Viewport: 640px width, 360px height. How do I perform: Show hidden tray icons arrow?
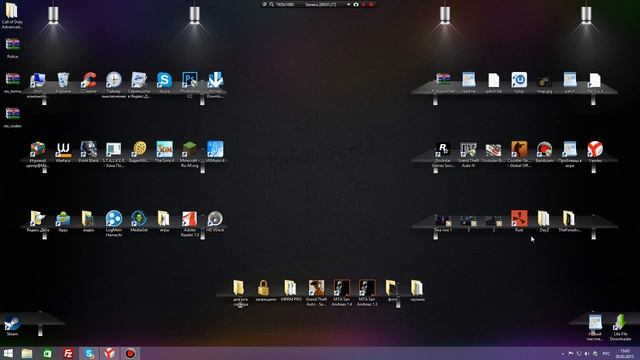tap(563, 354)
